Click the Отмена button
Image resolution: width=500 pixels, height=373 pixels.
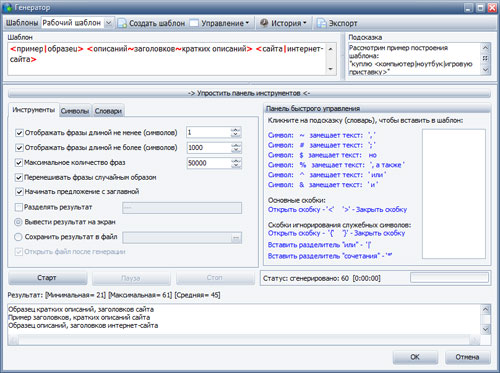click(467, 357)
